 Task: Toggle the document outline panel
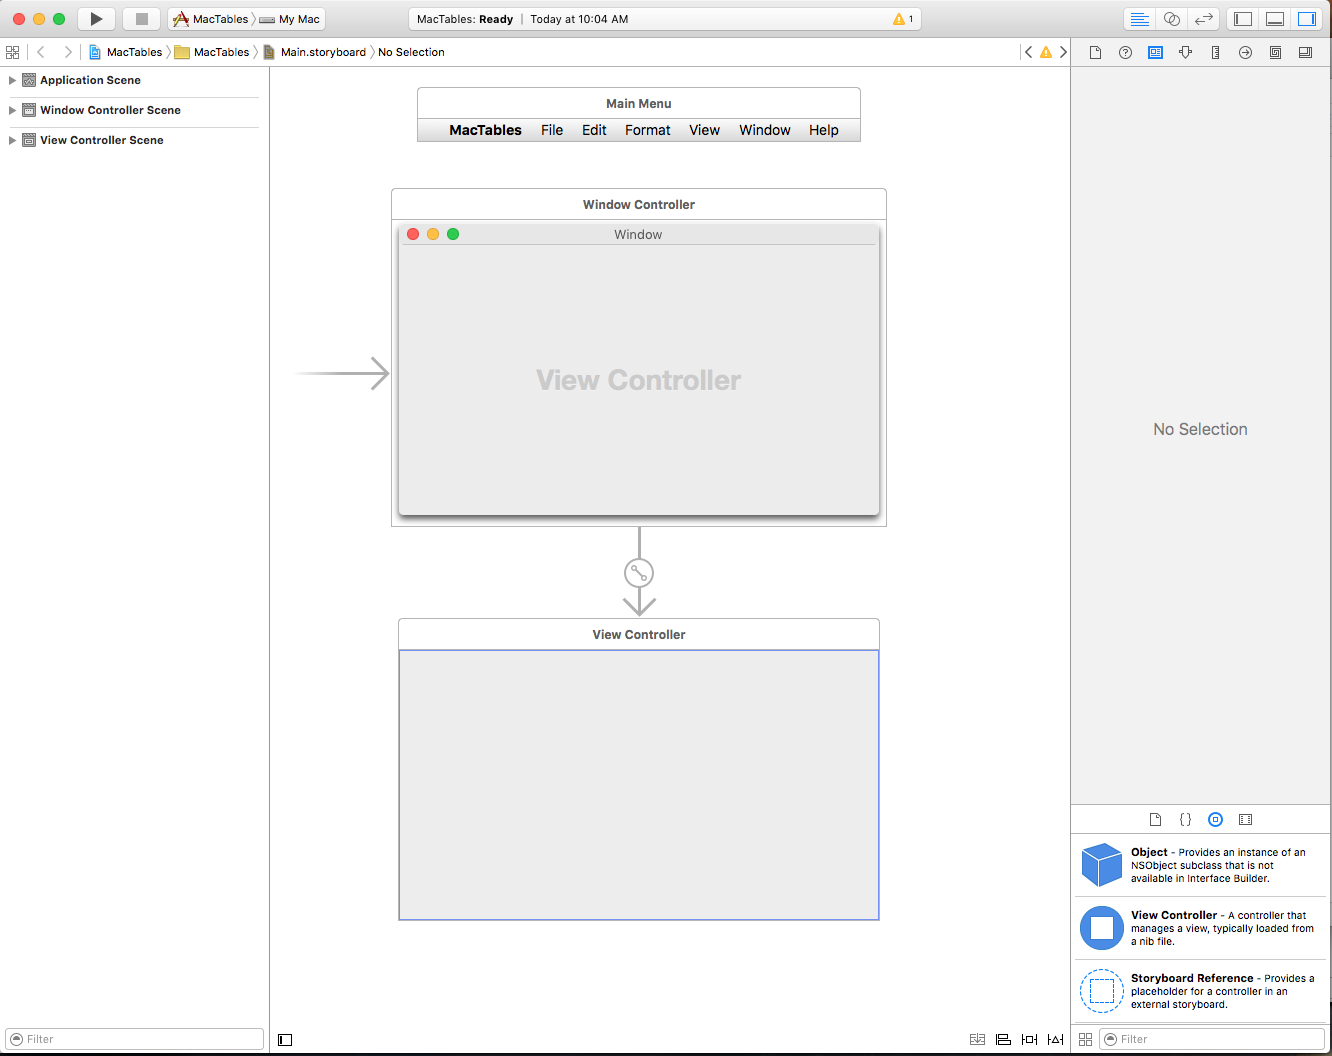285,1039
